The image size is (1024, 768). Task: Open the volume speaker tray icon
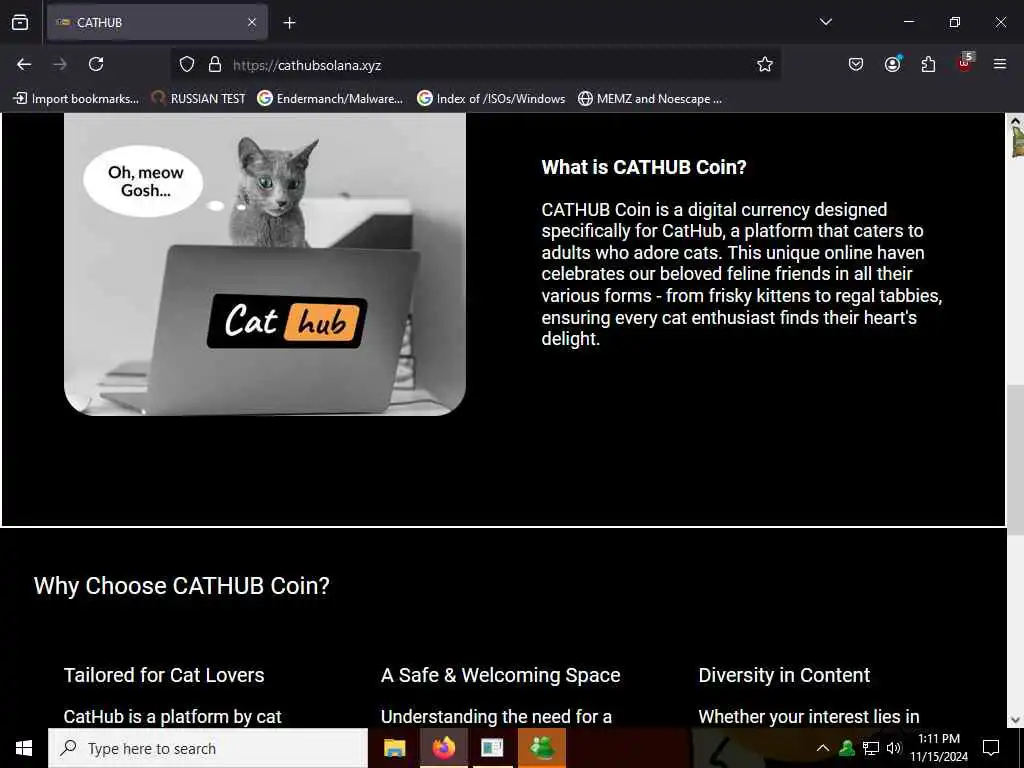pyautogui.click(x=894, y=748)
